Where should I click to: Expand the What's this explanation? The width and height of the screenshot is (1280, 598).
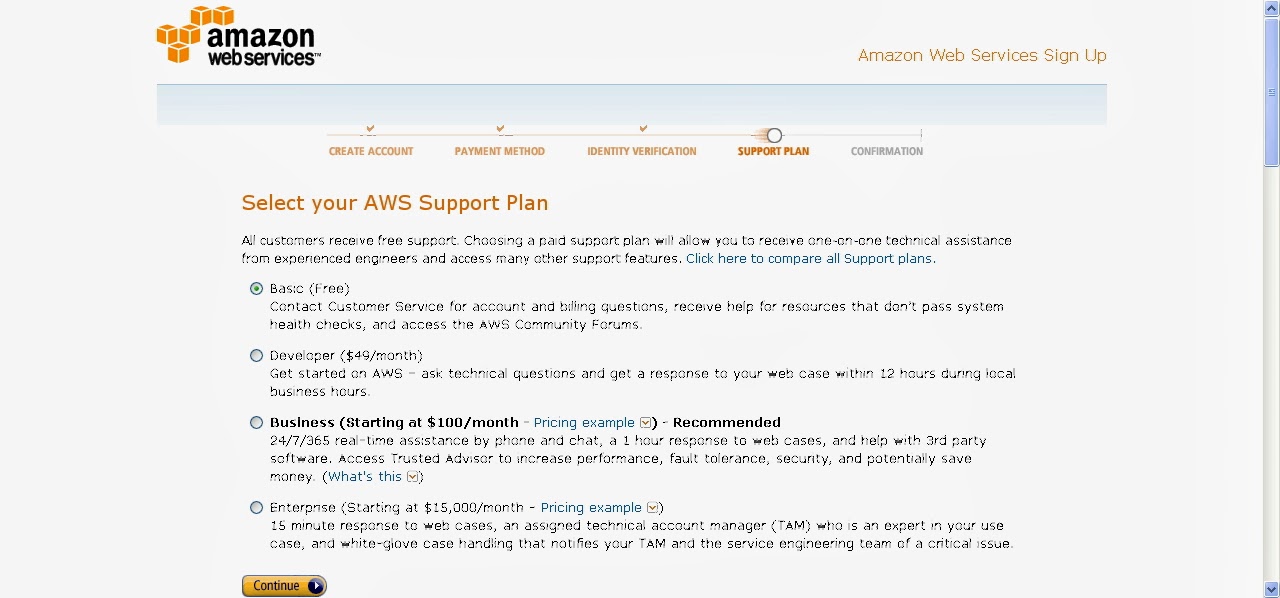point(413,477)
